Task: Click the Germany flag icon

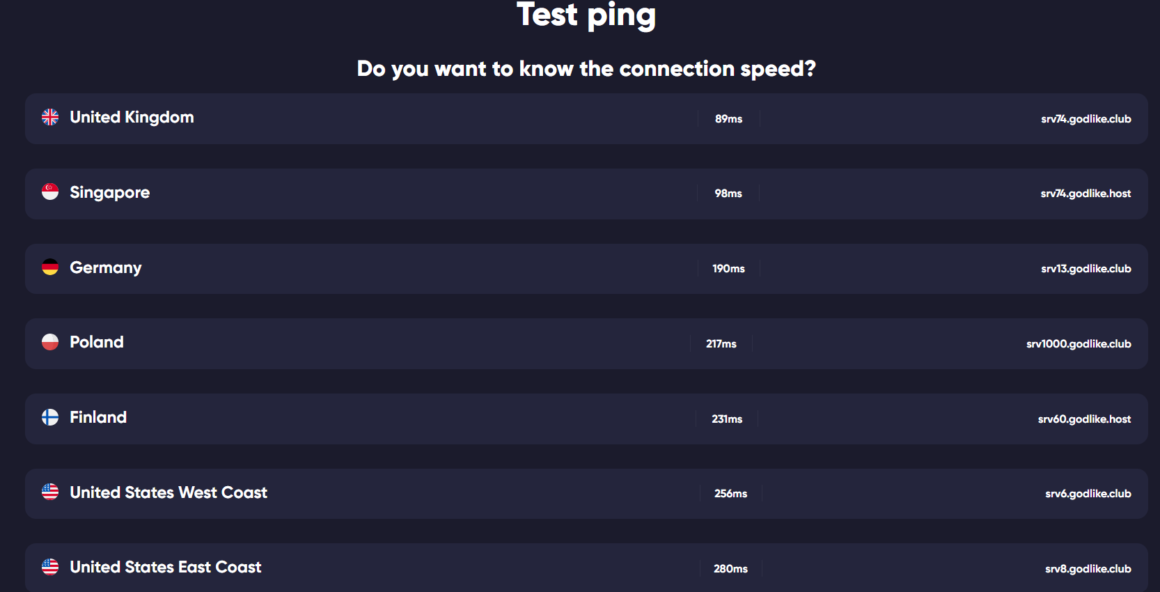Action: pyautogui.click(x=50, y=267)
